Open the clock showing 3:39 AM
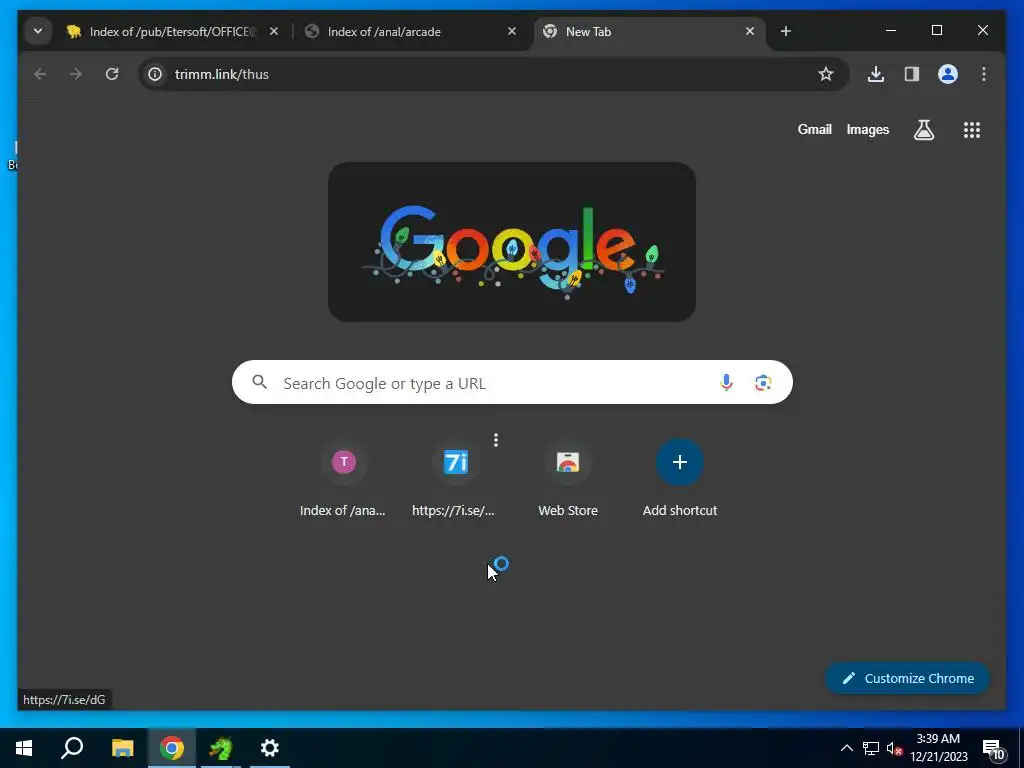 (938, 748)
